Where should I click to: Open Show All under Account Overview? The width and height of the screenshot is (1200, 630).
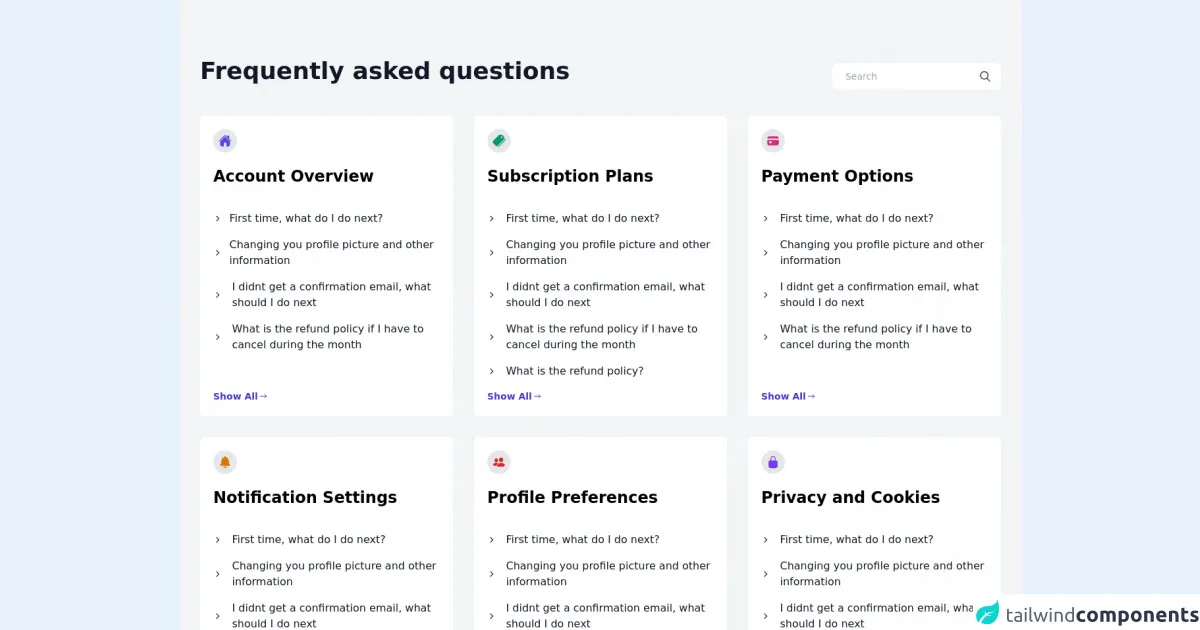click(240, 396)
